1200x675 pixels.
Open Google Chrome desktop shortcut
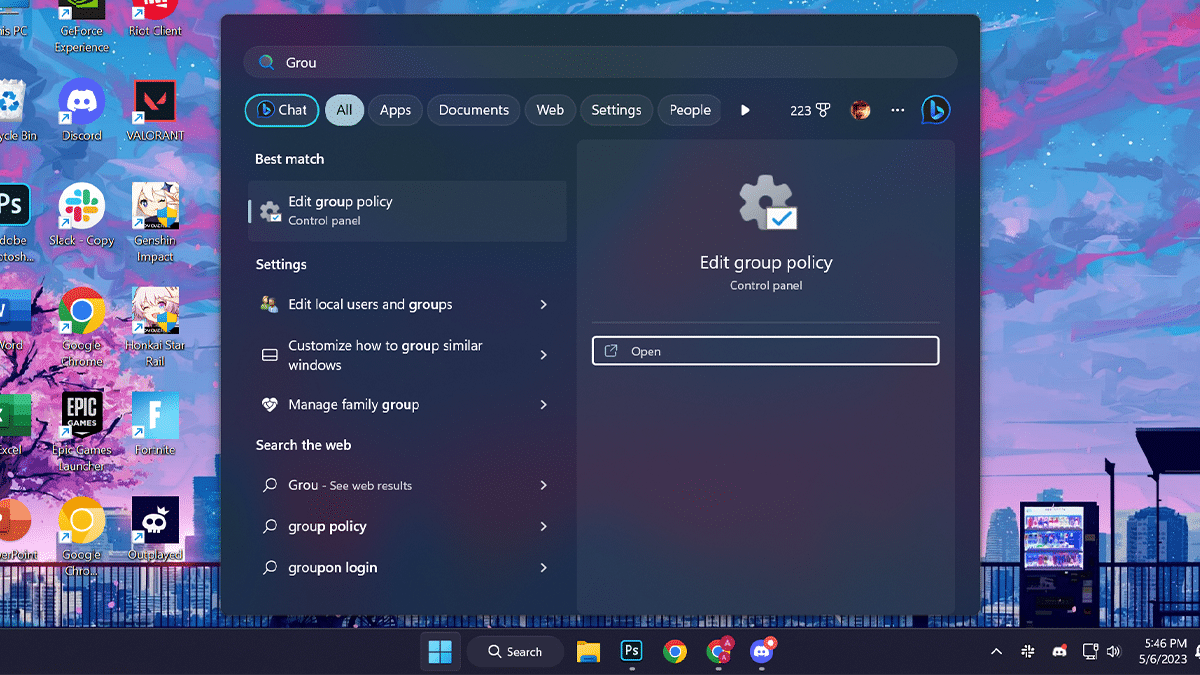pyautogui.click(x=82, y=328)
